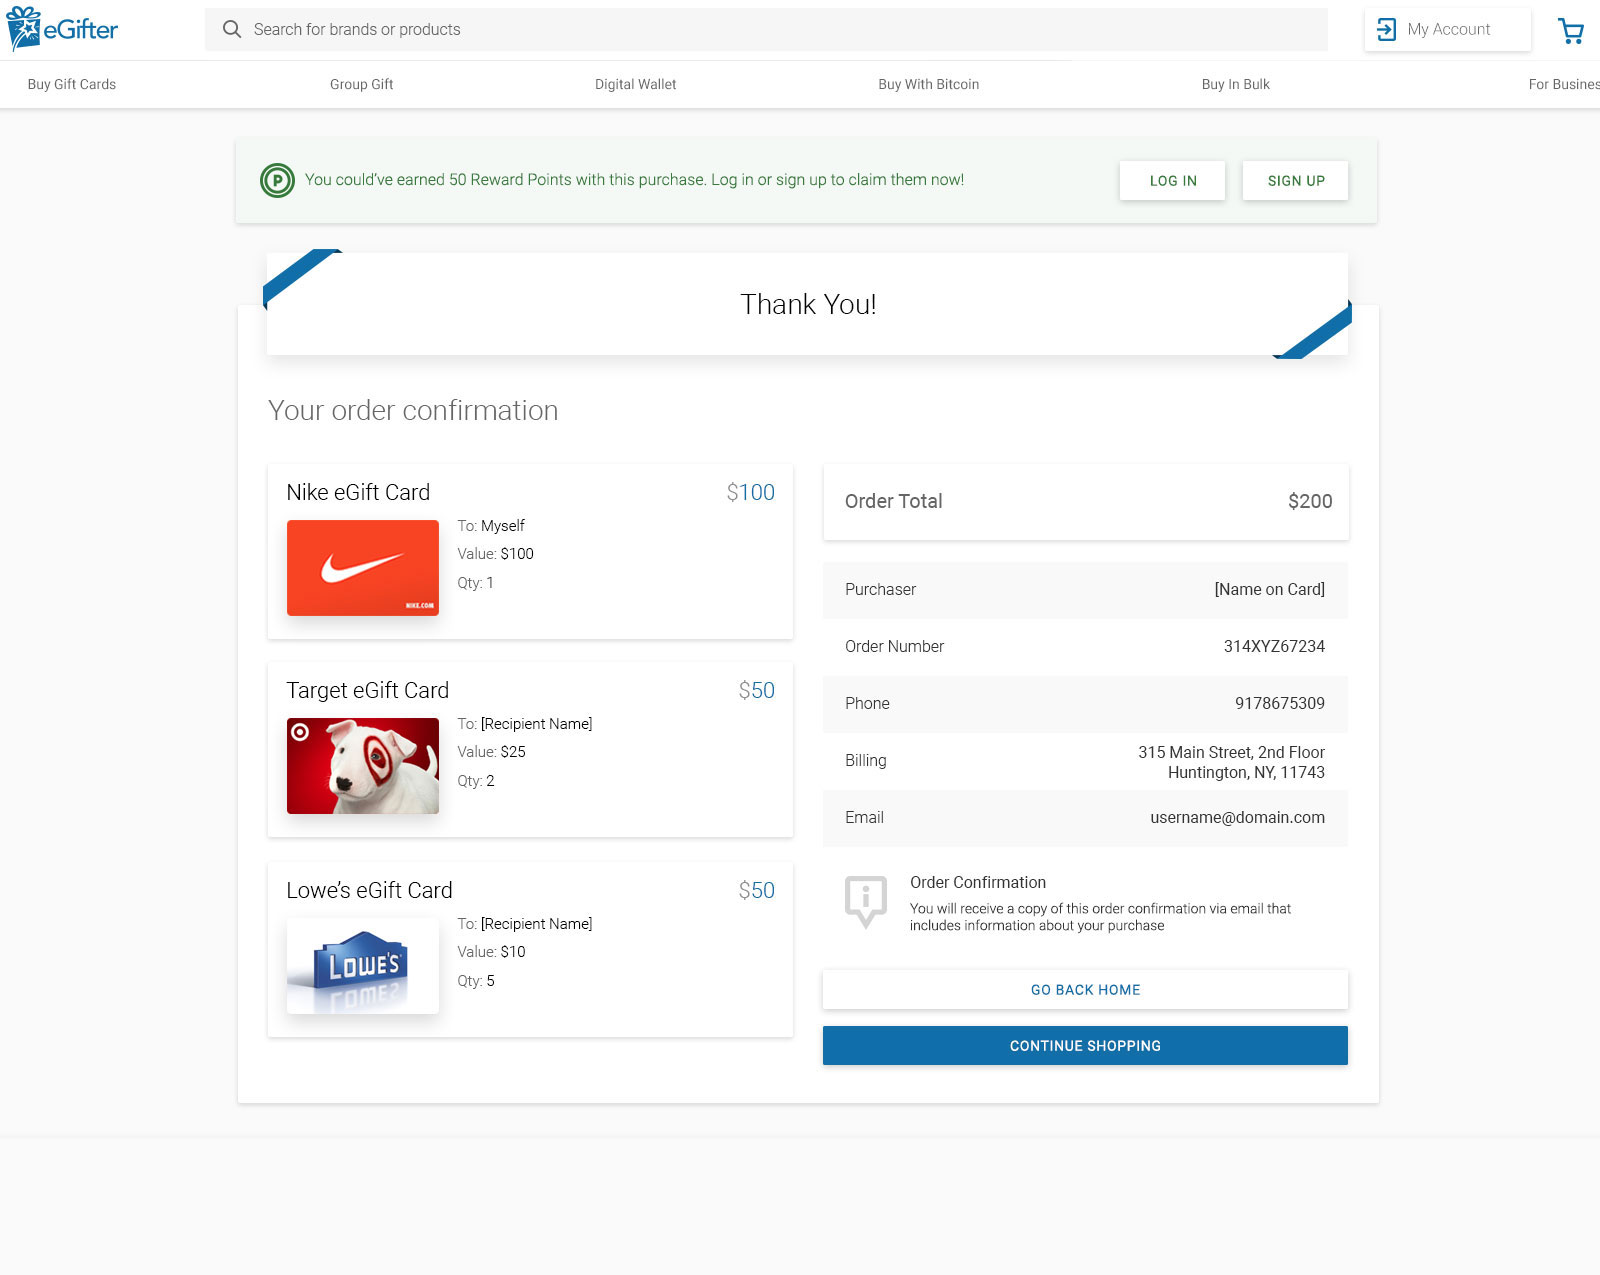
Task: Click 'Qty: 2' on the Target card
Action: point(476,780)
